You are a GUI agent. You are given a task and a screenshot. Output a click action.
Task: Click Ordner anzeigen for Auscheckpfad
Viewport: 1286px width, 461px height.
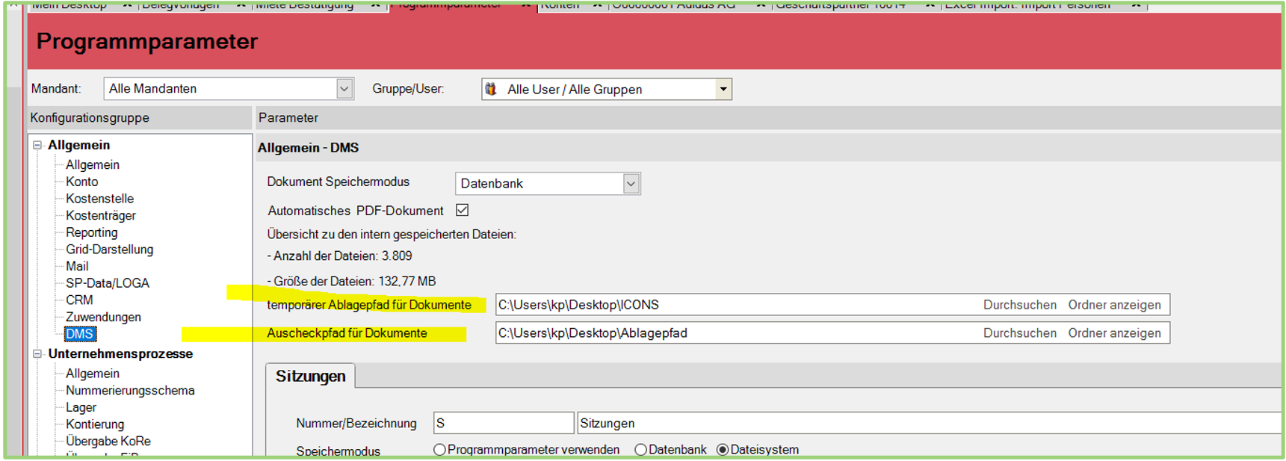pyautogui.click(x=1114, y=333)
